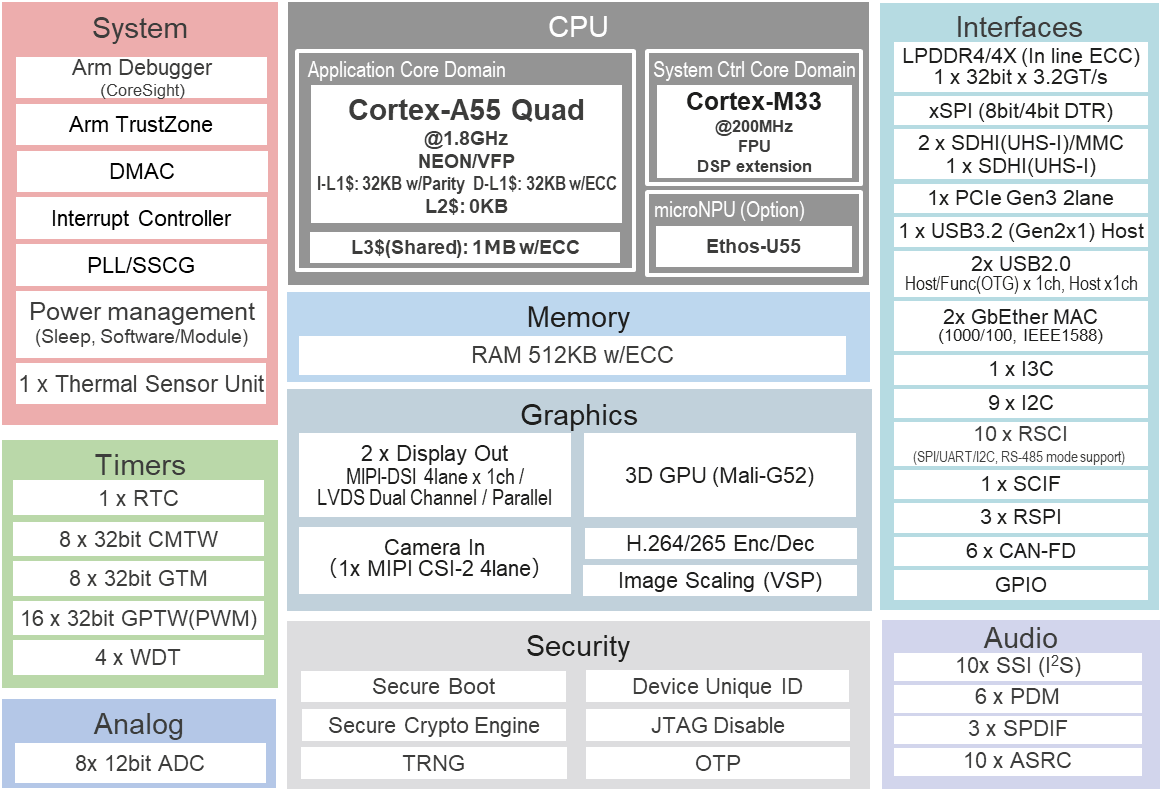
Task: Select the Power management block
Action: pyautogui.click(x=141, y=323)
